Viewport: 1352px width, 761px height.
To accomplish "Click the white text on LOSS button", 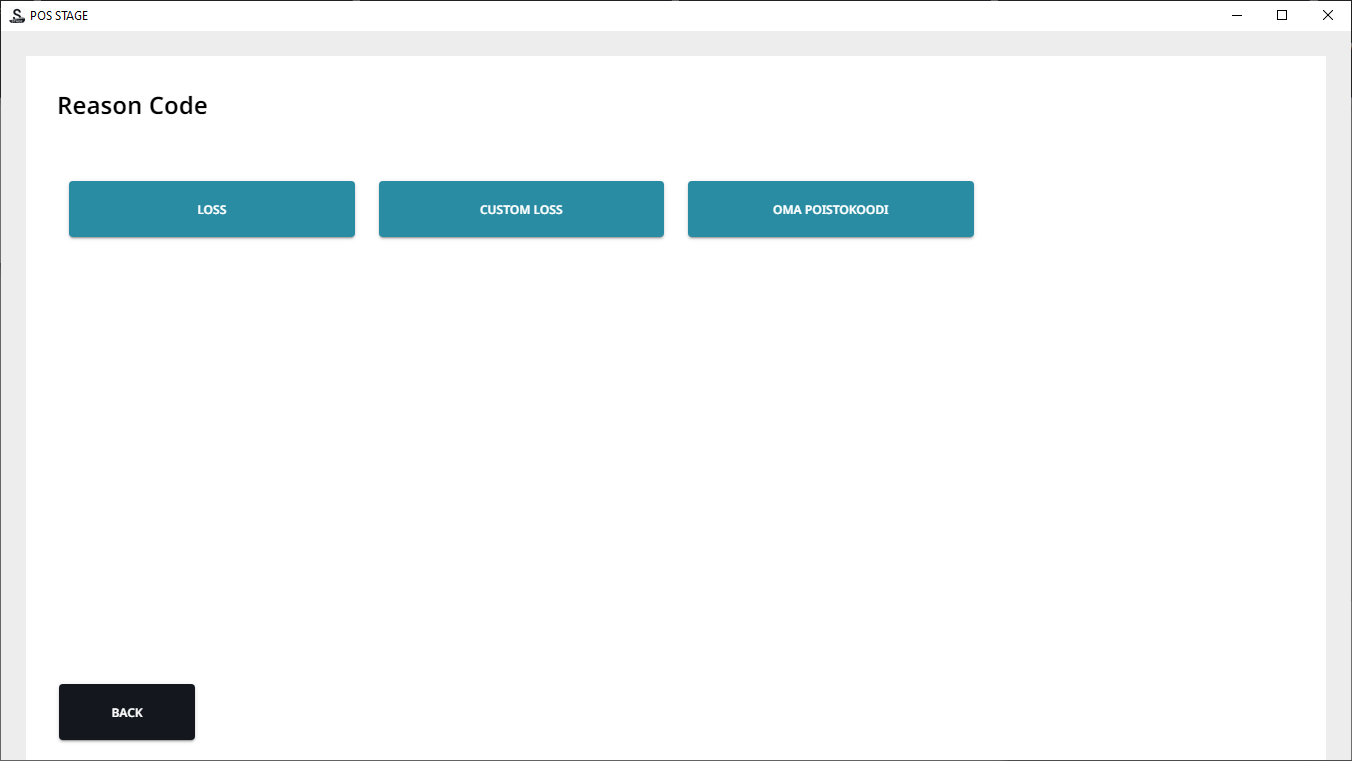I will (x=212, y=210).
